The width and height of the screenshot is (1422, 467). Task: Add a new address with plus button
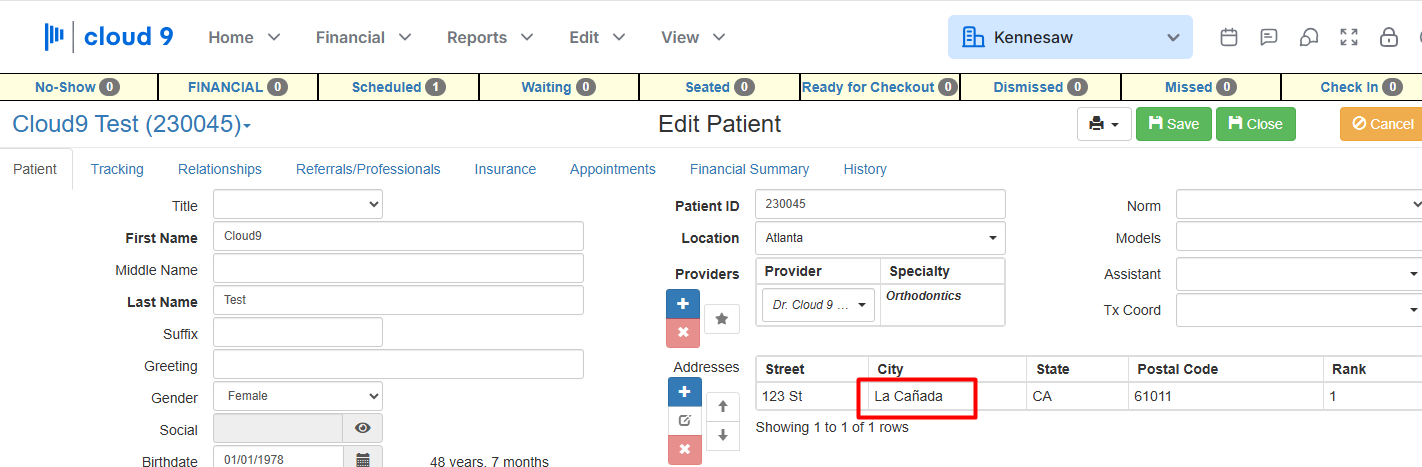point(684,392)
